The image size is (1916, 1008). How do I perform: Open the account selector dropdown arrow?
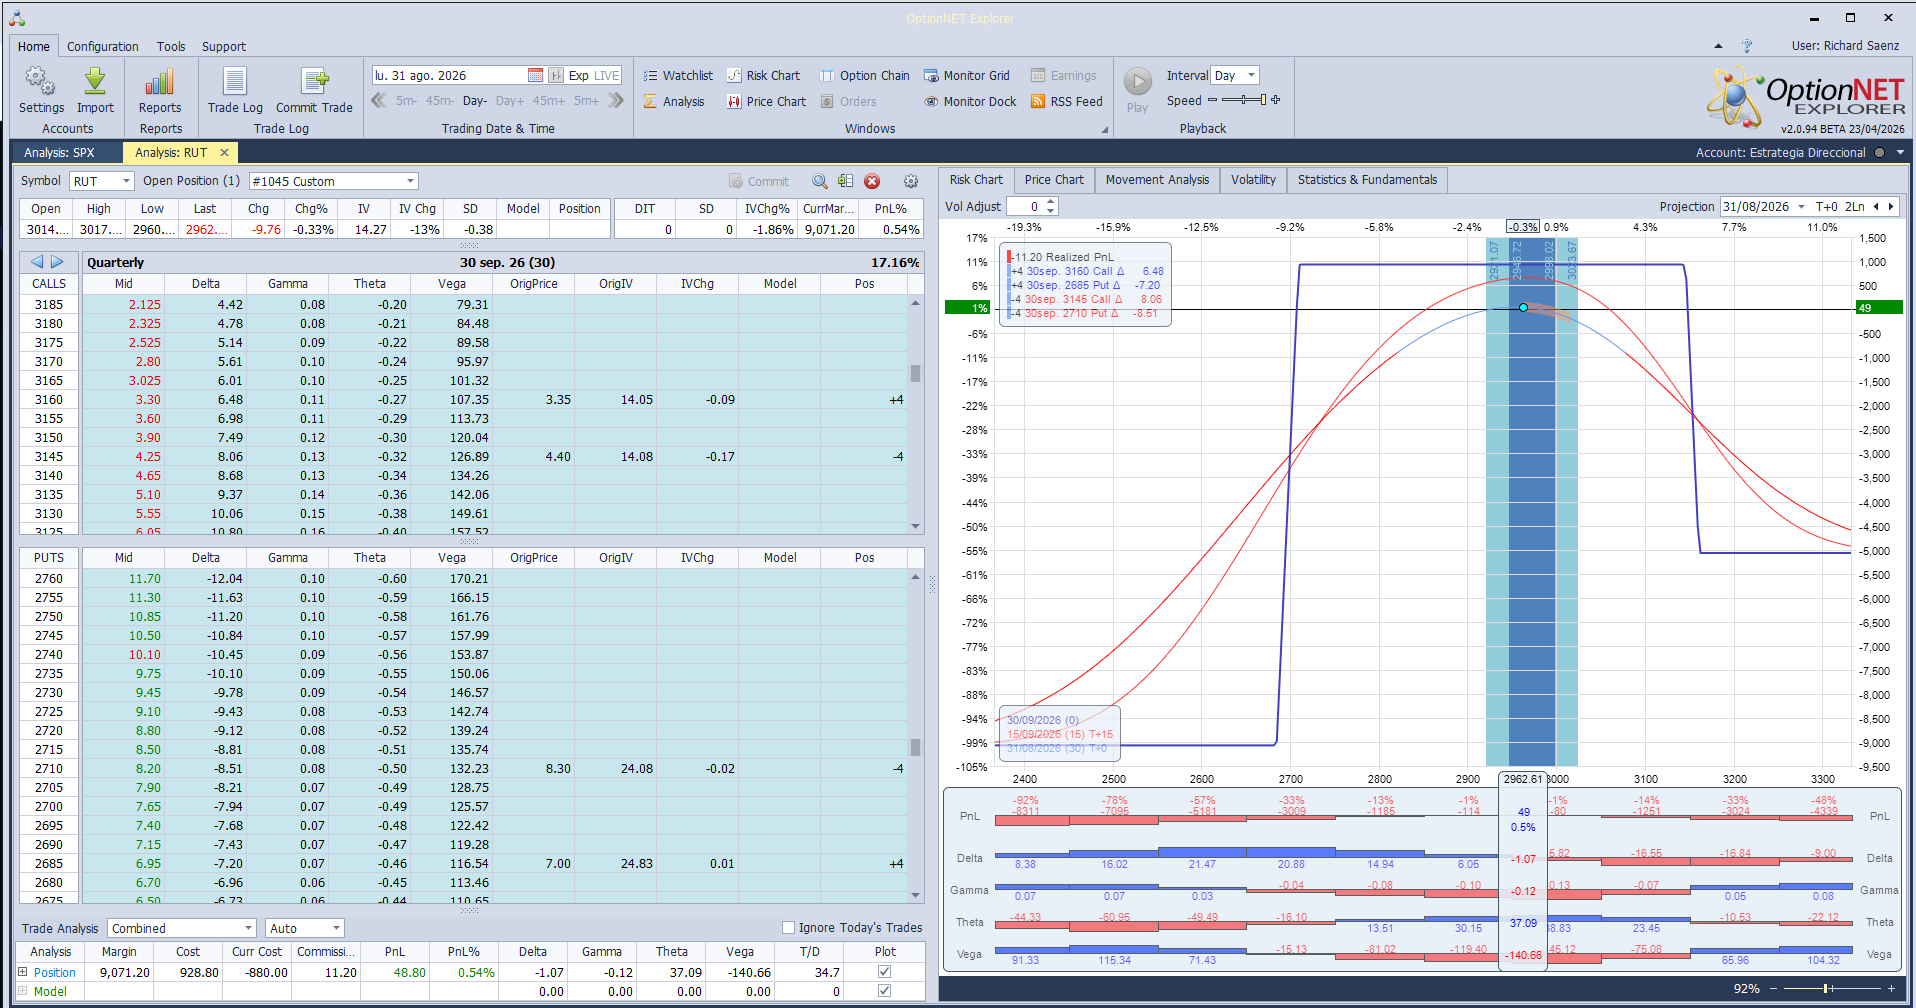(1900, 153)
